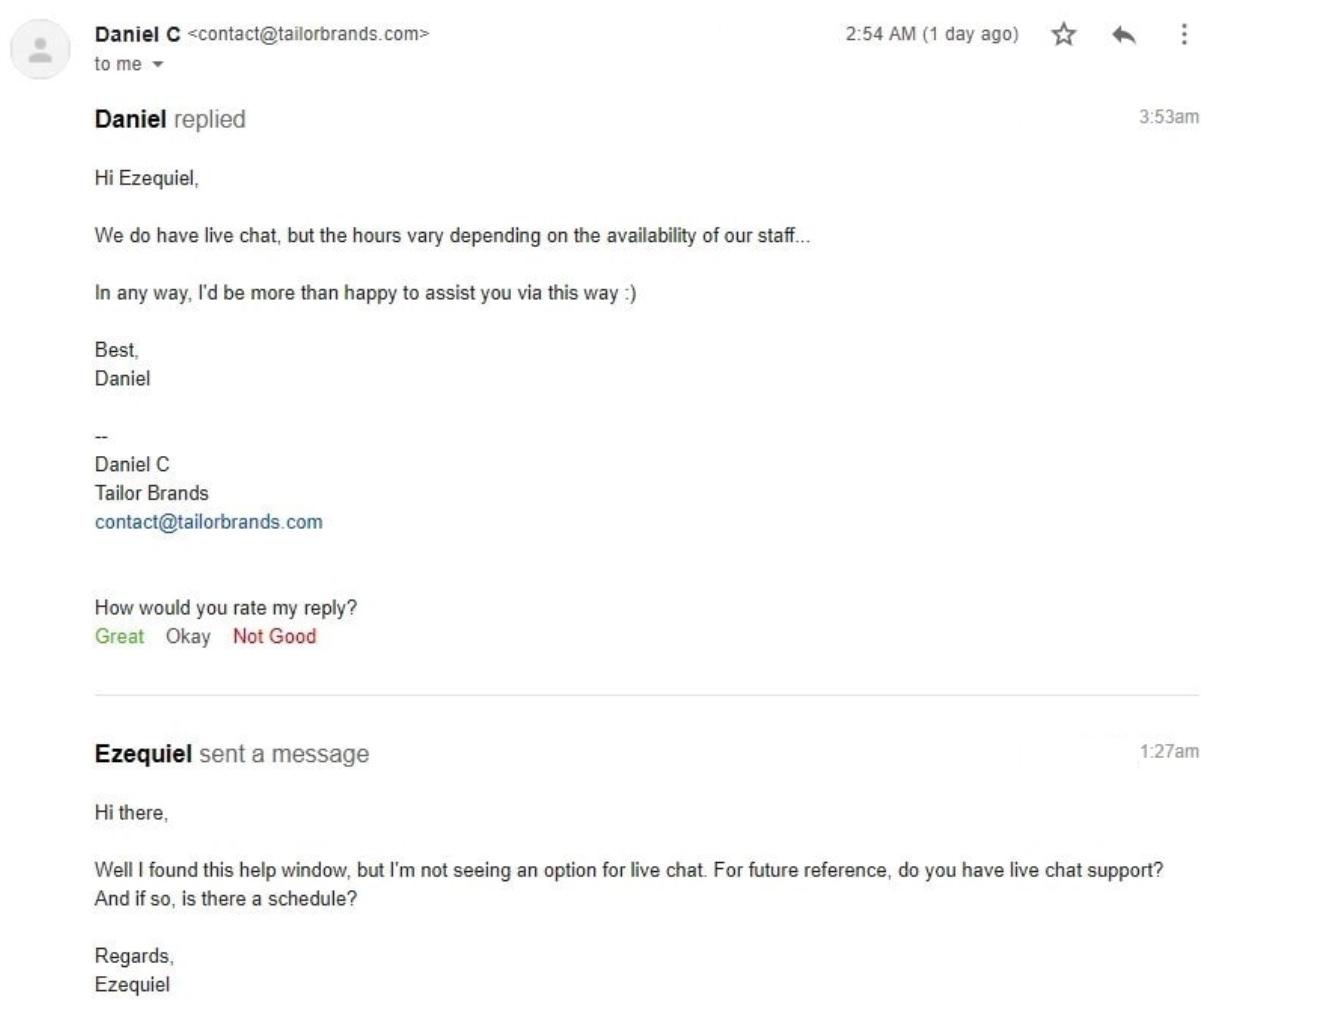Rate the reply as Not Good
This screenshot has width=1328, height=1014.
274,636
